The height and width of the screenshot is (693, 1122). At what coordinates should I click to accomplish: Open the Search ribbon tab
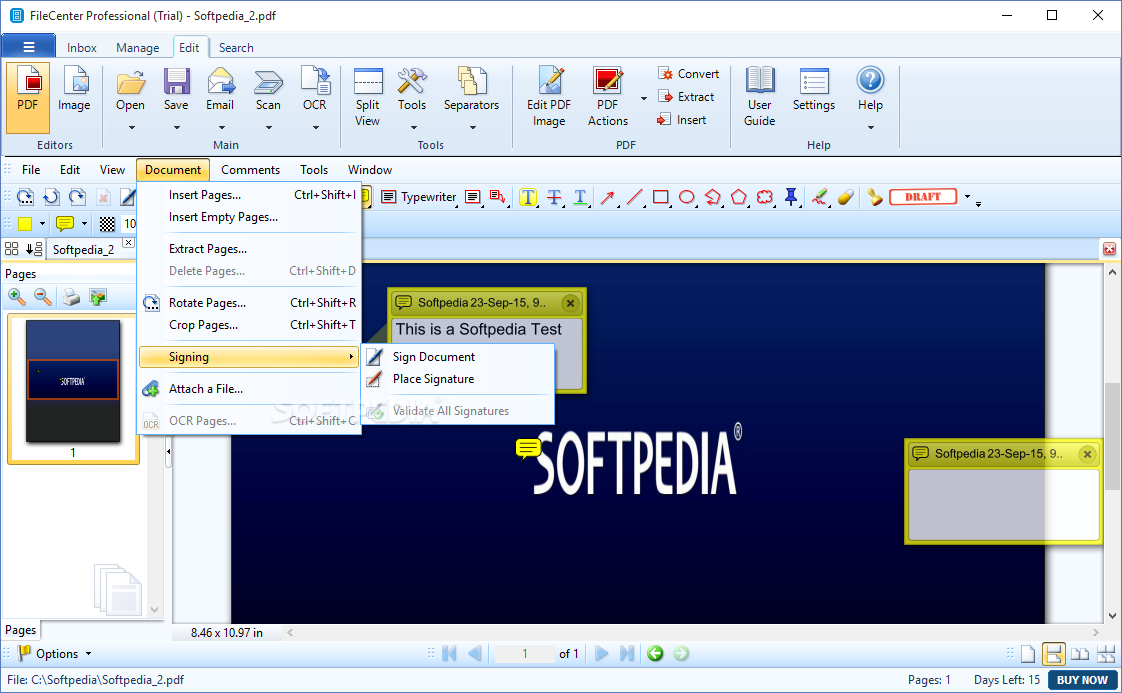point(236,47)
